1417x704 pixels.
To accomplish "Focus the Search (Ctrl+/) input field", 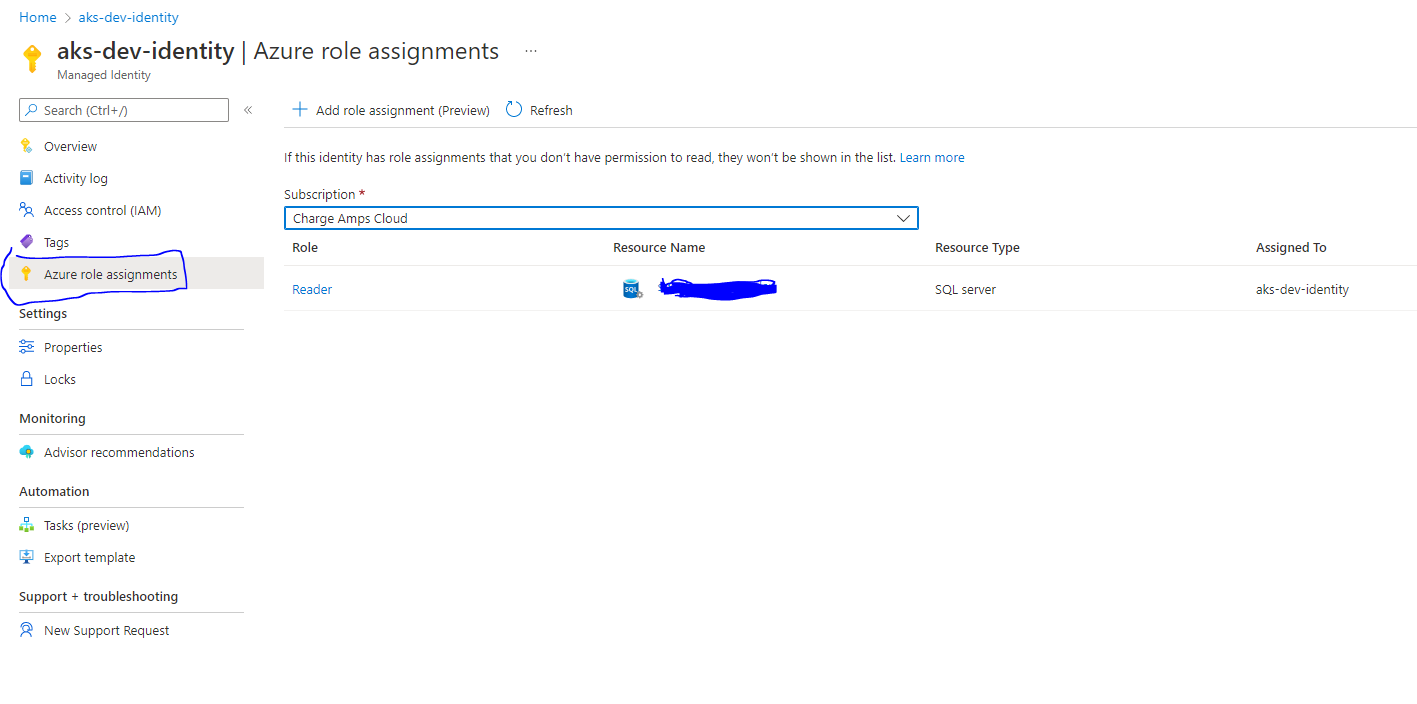I will click(124, 110).
